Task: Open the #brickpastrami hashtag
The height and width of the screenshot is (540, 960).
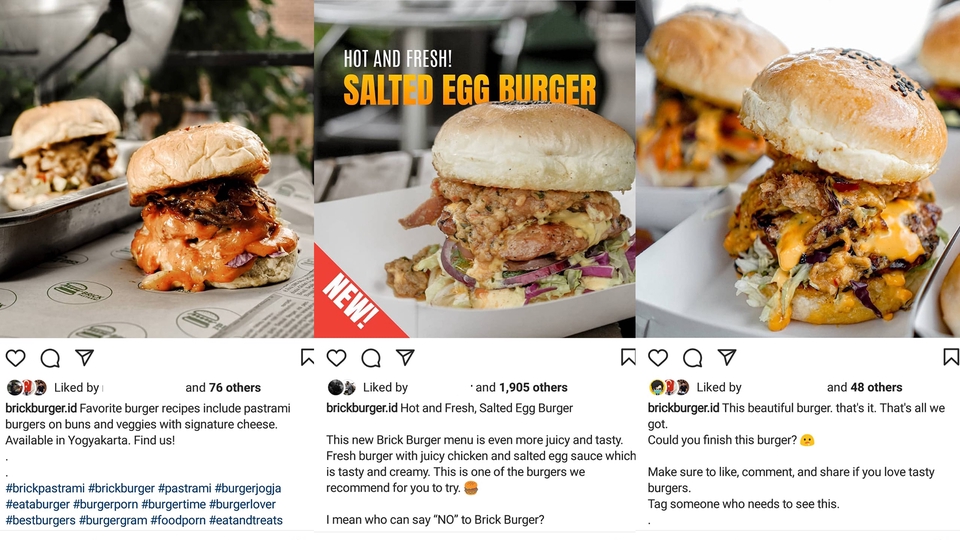Action: tap(45, 489)
